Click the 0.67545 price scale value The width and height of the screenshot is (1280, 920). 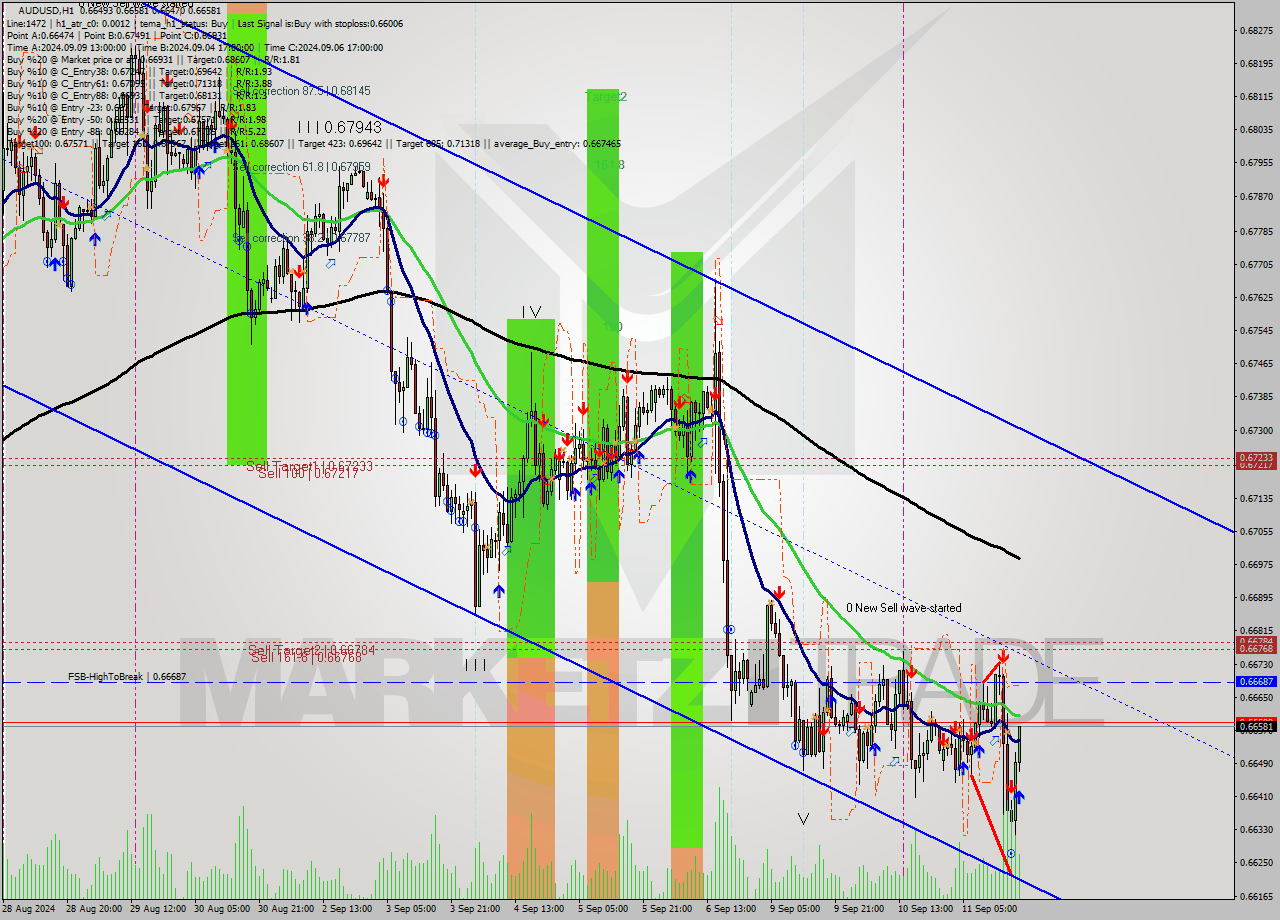[1256, 330]
